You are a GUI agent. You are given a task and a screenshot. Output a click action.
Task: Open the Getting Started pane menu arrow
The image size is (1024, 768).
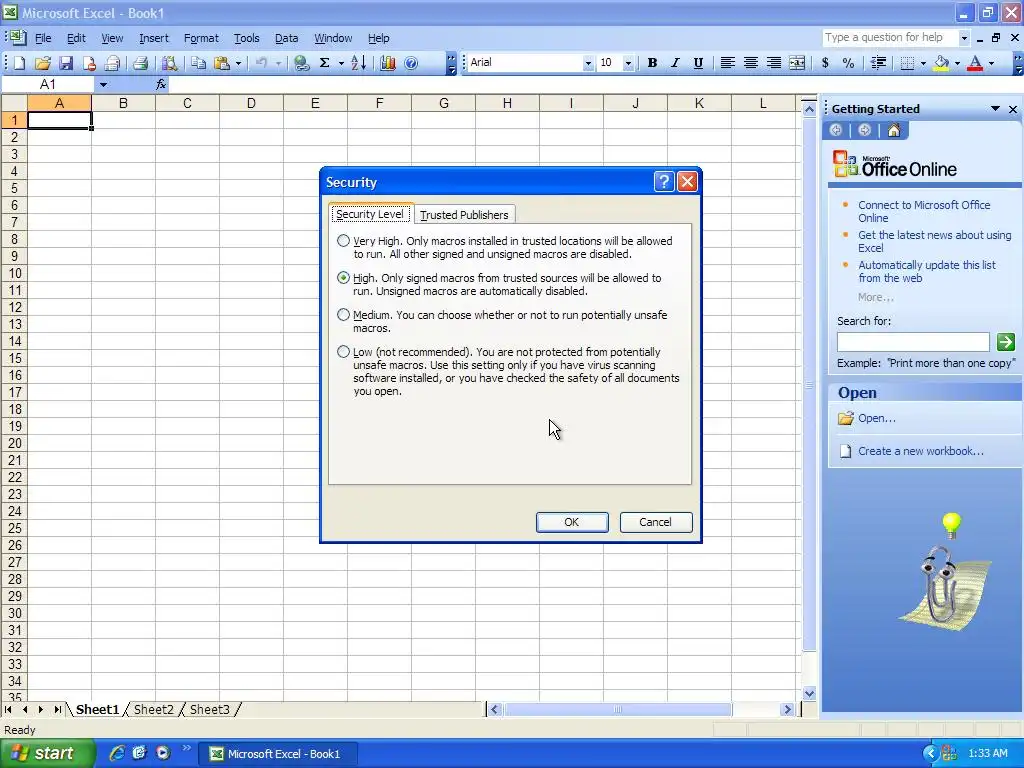(x=995, y=108)
